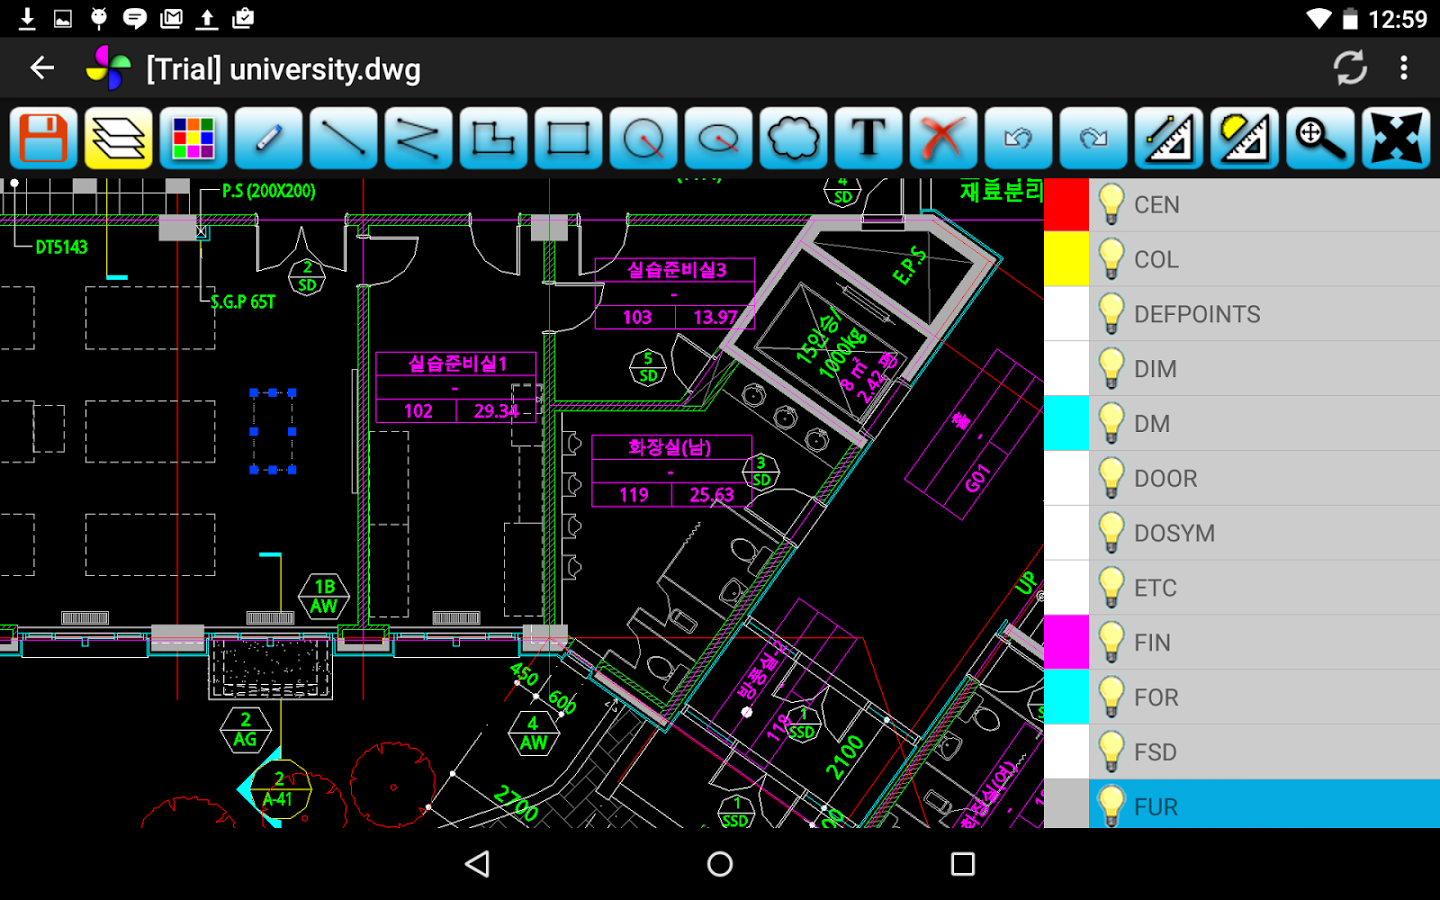Save the current drawing

tap(41, 138)
